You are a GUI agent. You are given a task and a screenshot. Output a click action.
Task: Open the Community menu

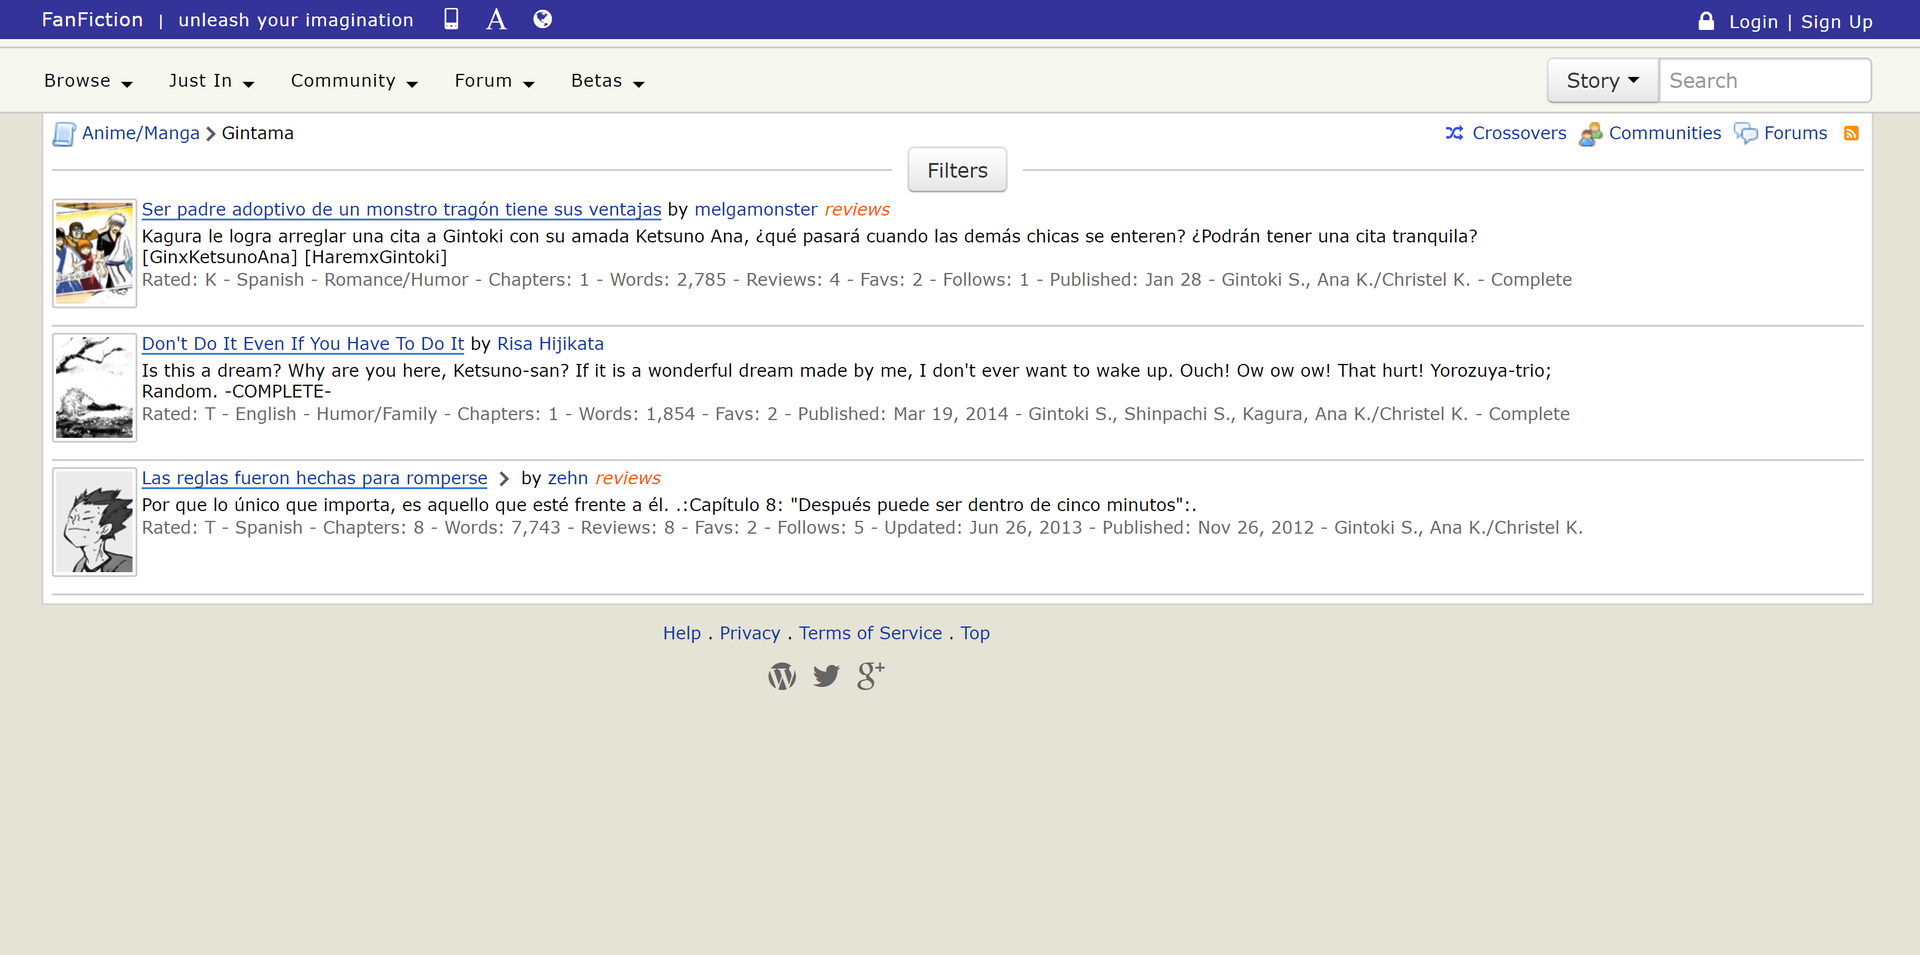pos(354,81)
